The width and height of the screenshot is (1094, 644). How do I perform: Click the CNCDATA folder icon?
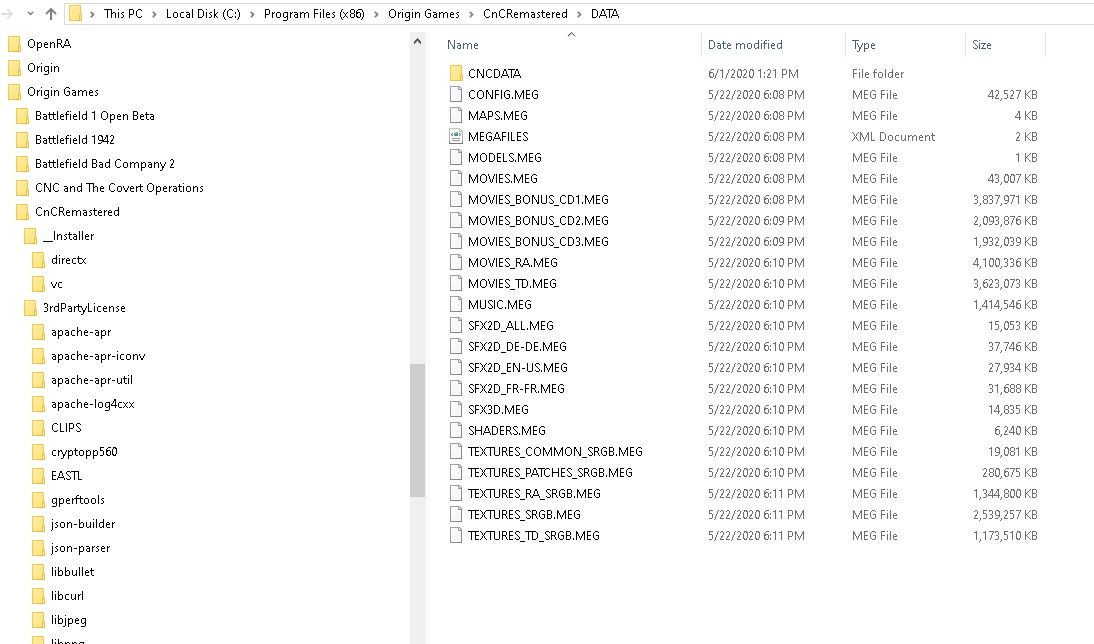coord(456,73)
